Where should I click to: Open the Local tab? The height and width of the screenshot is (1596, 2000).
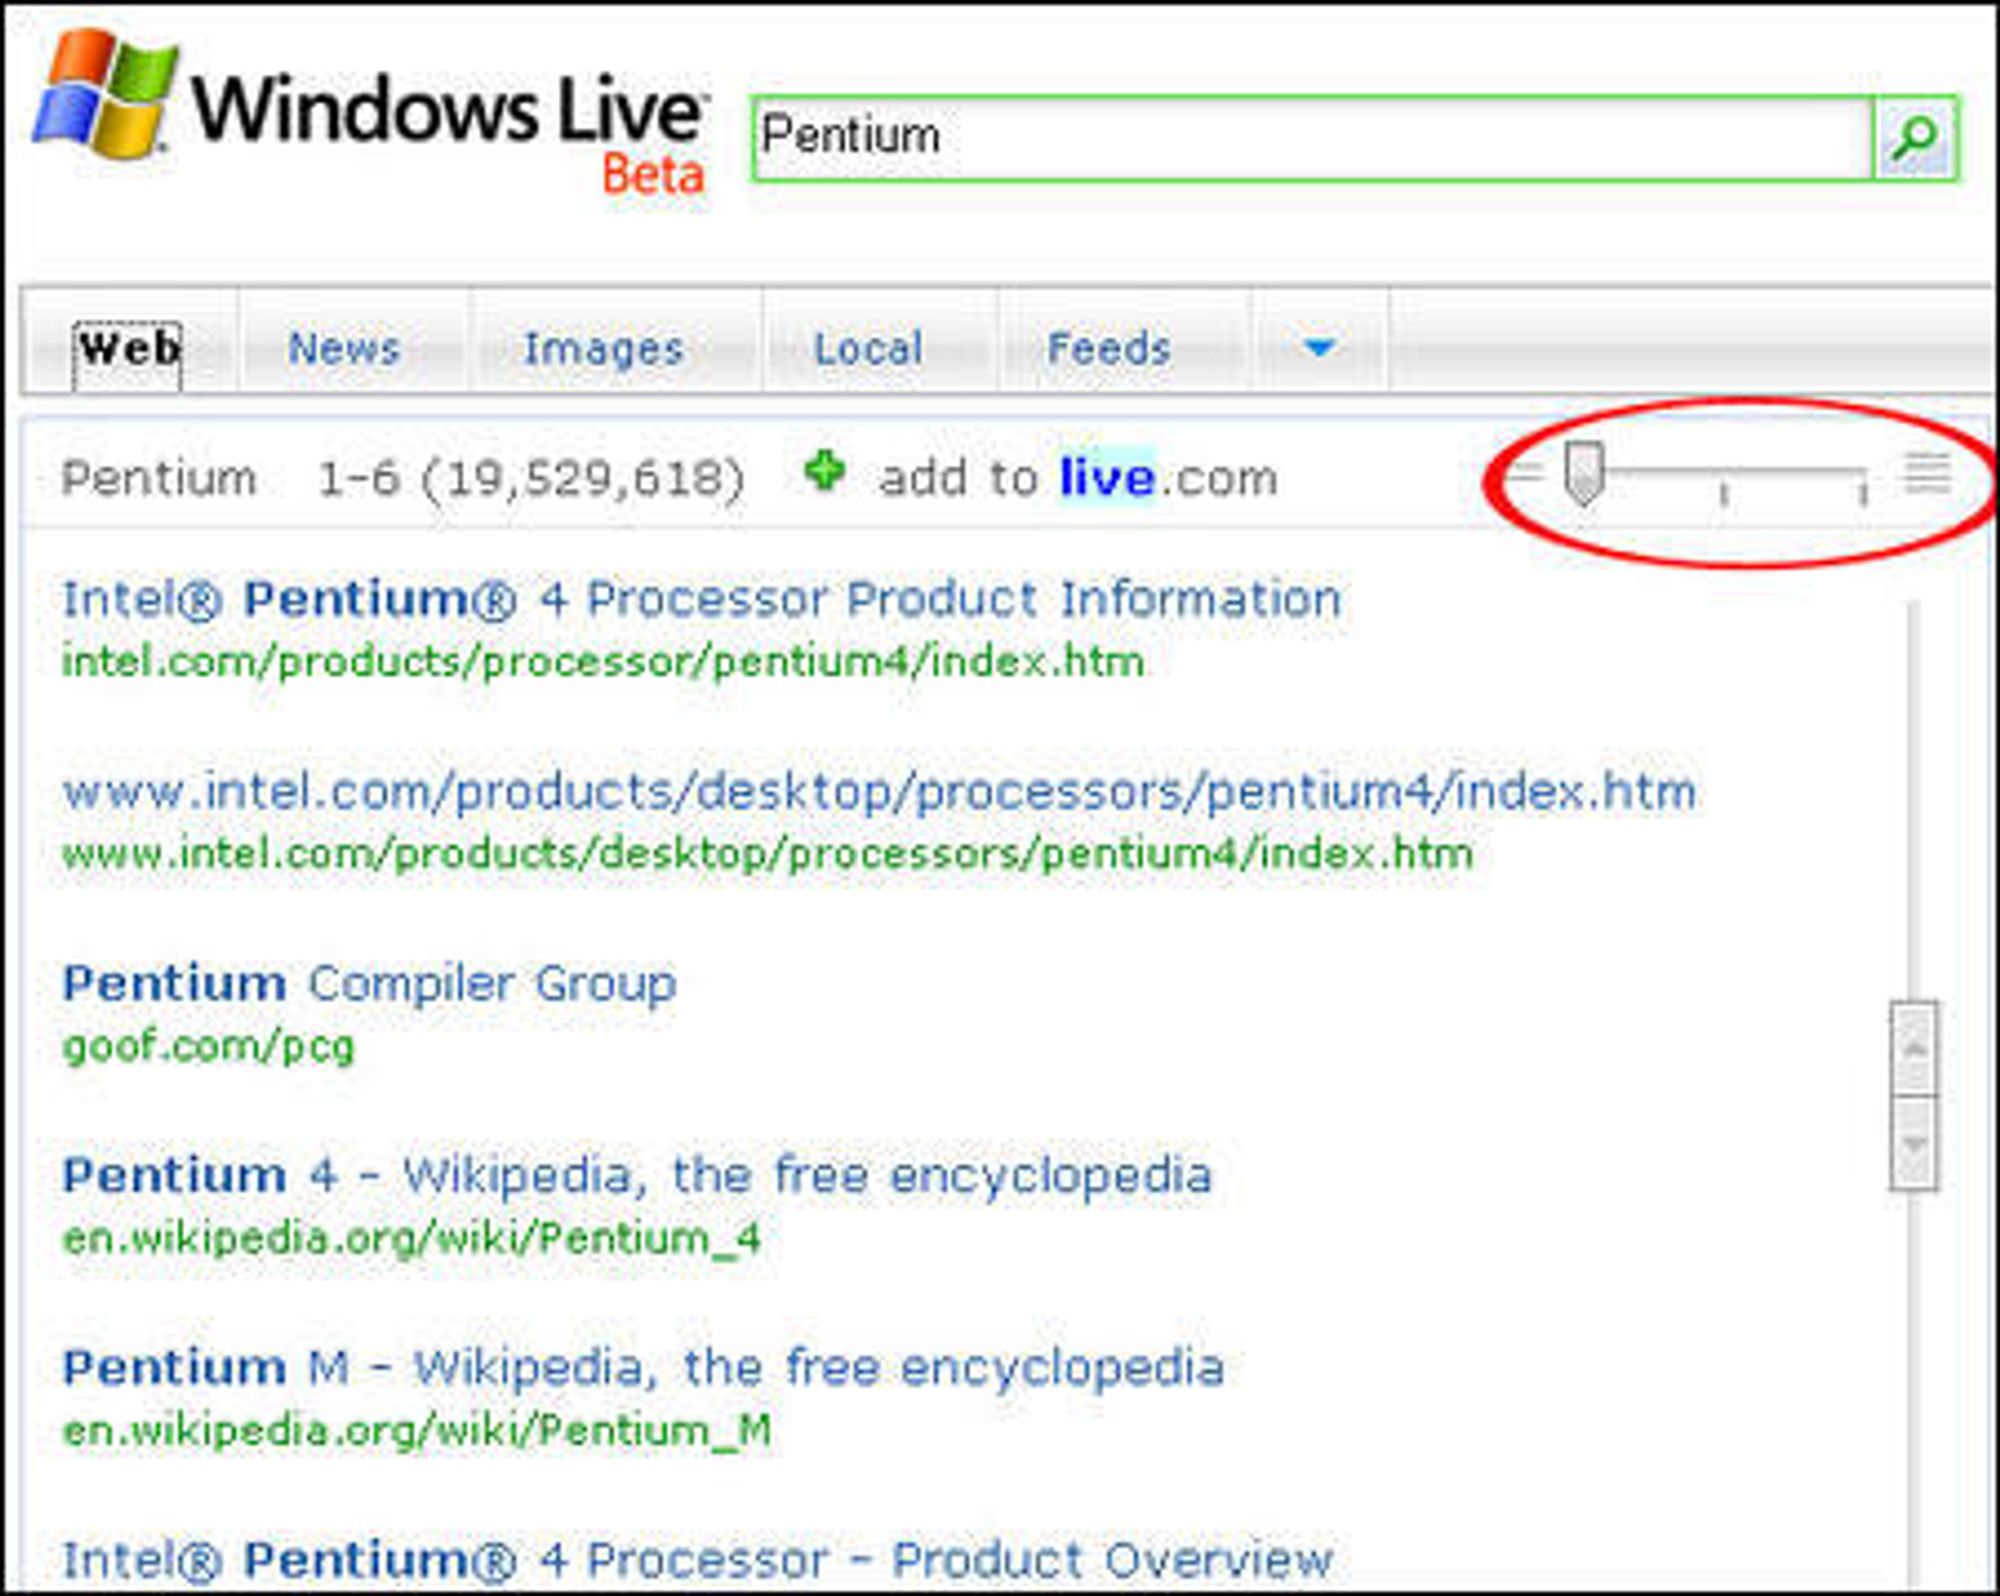868,348
